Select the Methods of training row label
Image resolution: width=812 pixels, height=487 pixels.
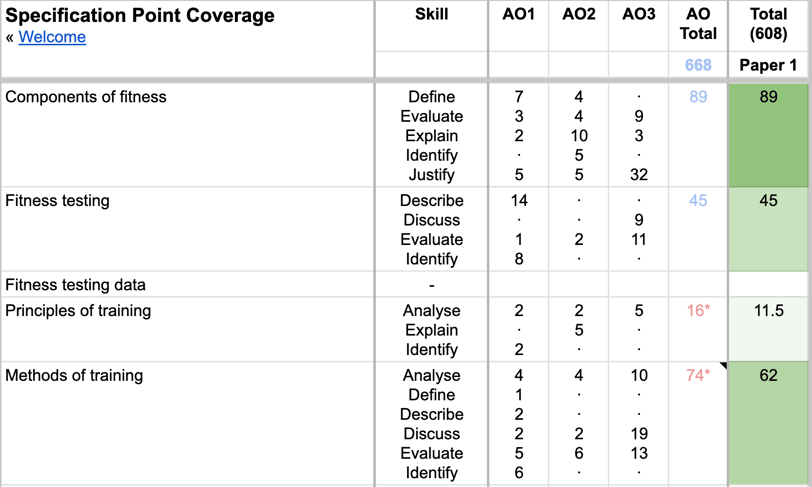[x=74, y=376]
